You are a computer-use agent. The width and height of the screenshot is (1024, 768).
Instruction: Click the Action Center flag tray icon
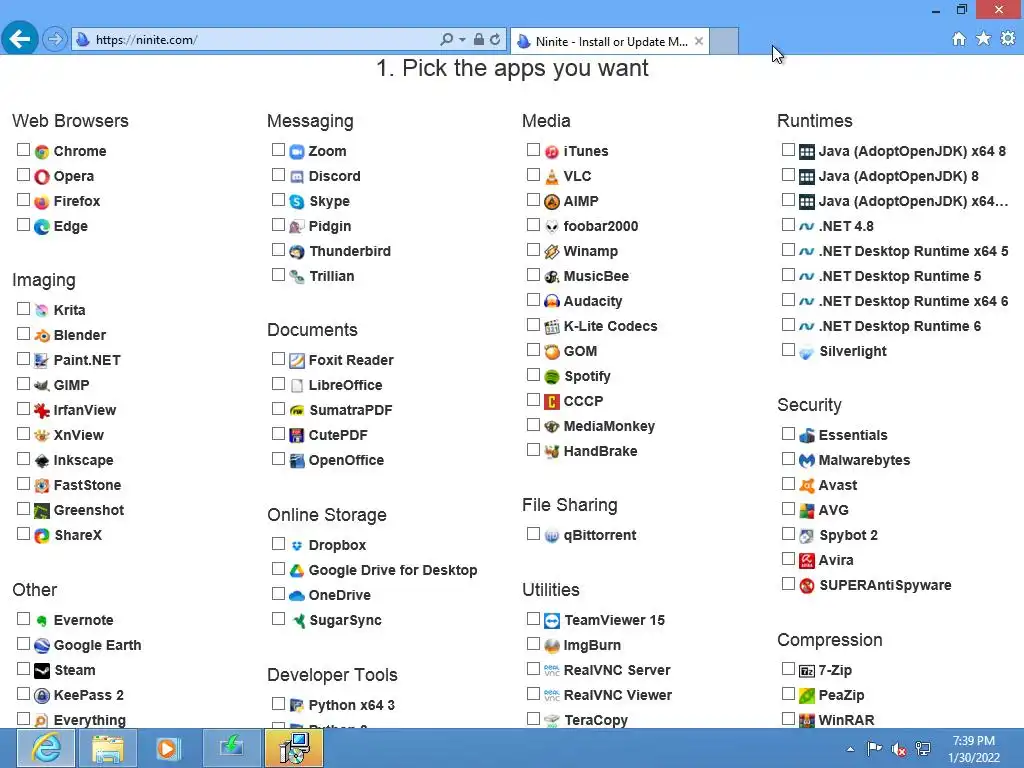point(874,749)
